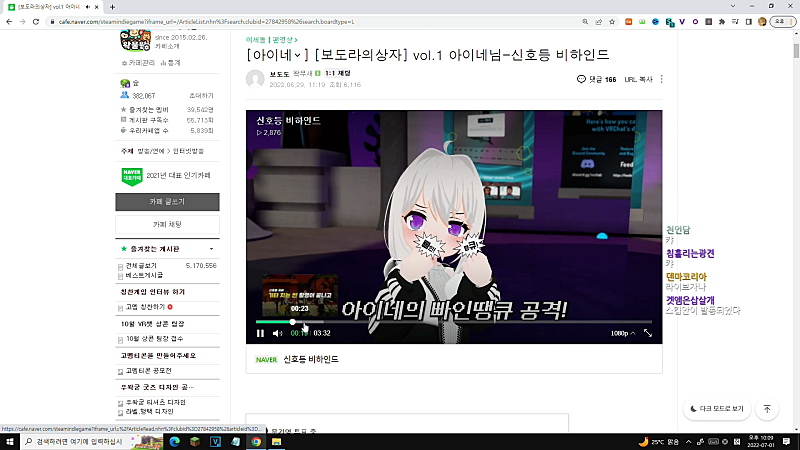Open the Windows Start menu
The height and width of the screenshot is (450, 800).
tap(10, 441)
